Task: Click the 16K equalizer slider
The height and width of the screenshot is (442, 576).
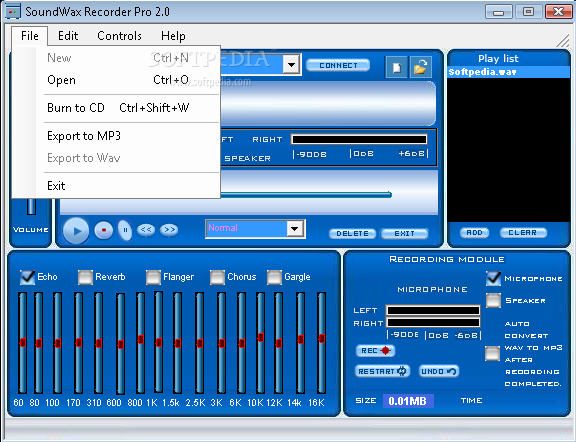Action: (322, 343)
